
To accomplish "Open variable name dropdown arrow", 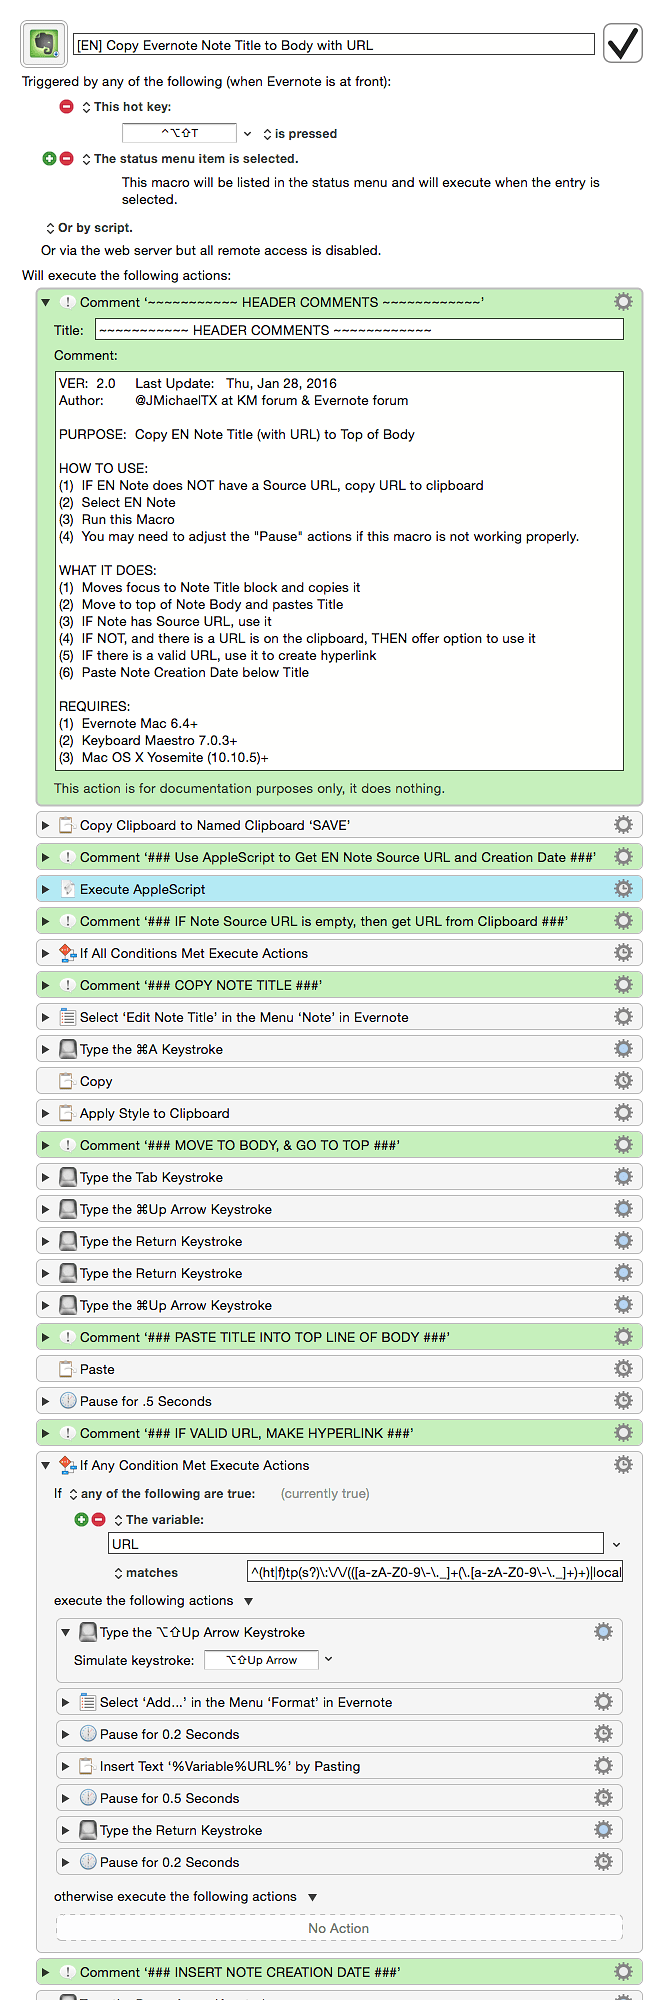I will click(616, 1545).
